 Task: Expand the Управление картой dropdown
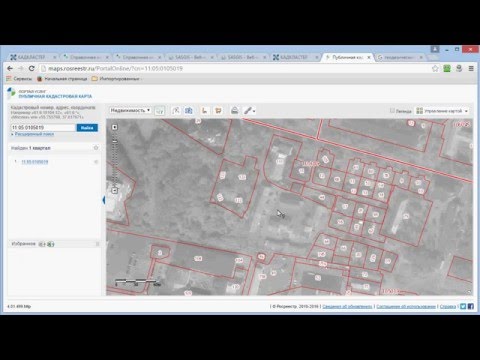click(442, 111)
